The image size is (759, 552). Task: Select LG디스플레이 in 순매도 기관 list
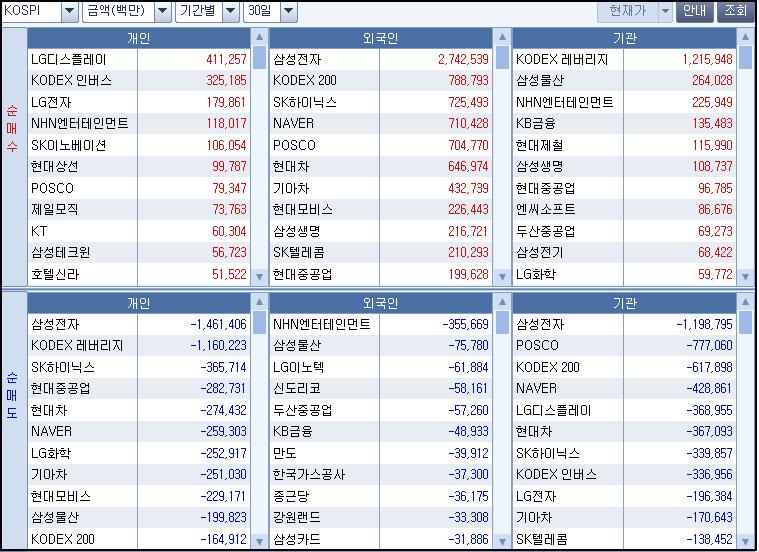[x=554, y=410]
